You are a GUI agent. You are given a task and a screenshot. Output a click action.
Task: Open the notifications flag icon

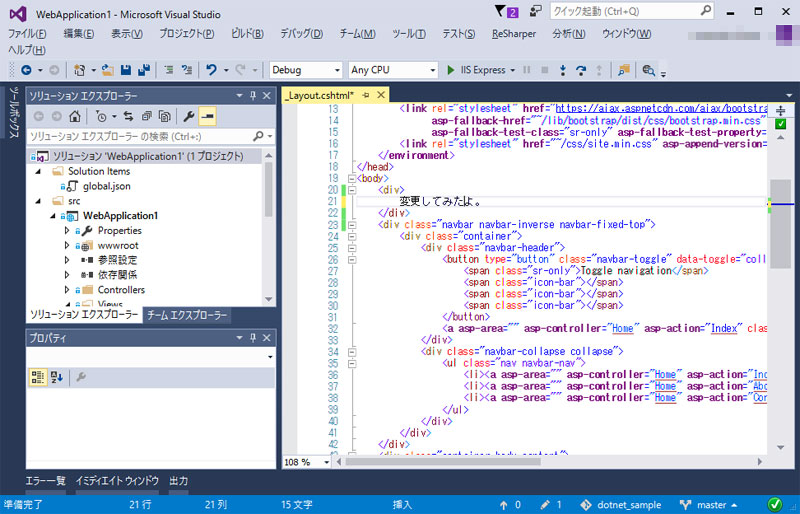tap(507, 11)
